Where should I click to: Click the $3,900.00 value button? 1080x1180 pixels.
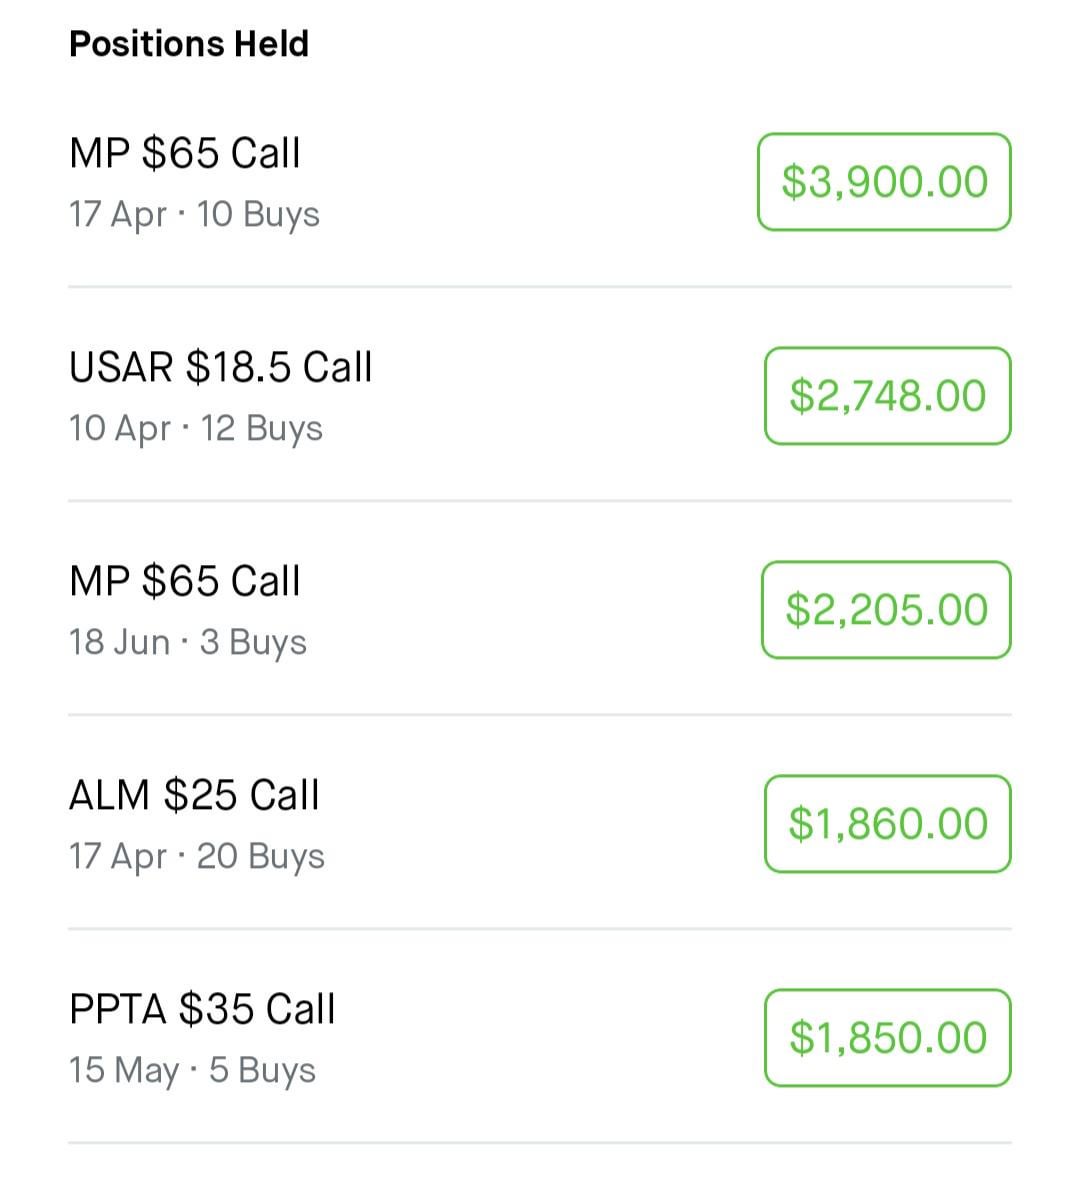pos(884,182)
